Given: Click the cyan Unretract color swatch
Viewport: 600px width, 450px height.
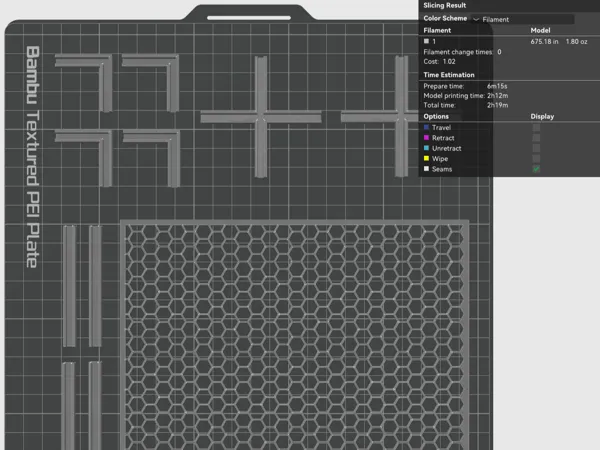Looking at the screenshot, I should click(x=426, y=148).
